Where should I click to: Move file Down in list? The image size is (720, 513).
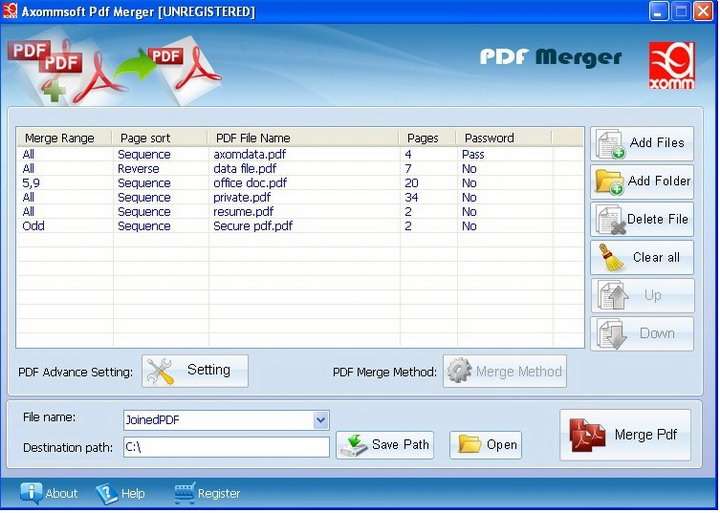click(642, 334)
